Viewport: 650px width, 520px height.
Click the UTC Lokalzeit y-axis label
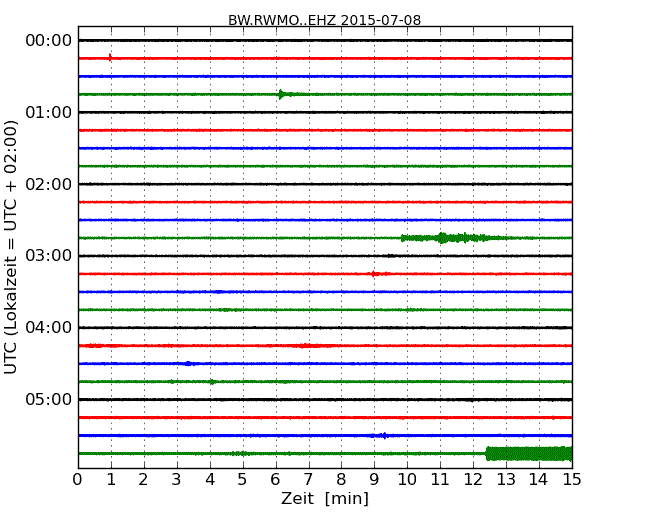point(11,247)
